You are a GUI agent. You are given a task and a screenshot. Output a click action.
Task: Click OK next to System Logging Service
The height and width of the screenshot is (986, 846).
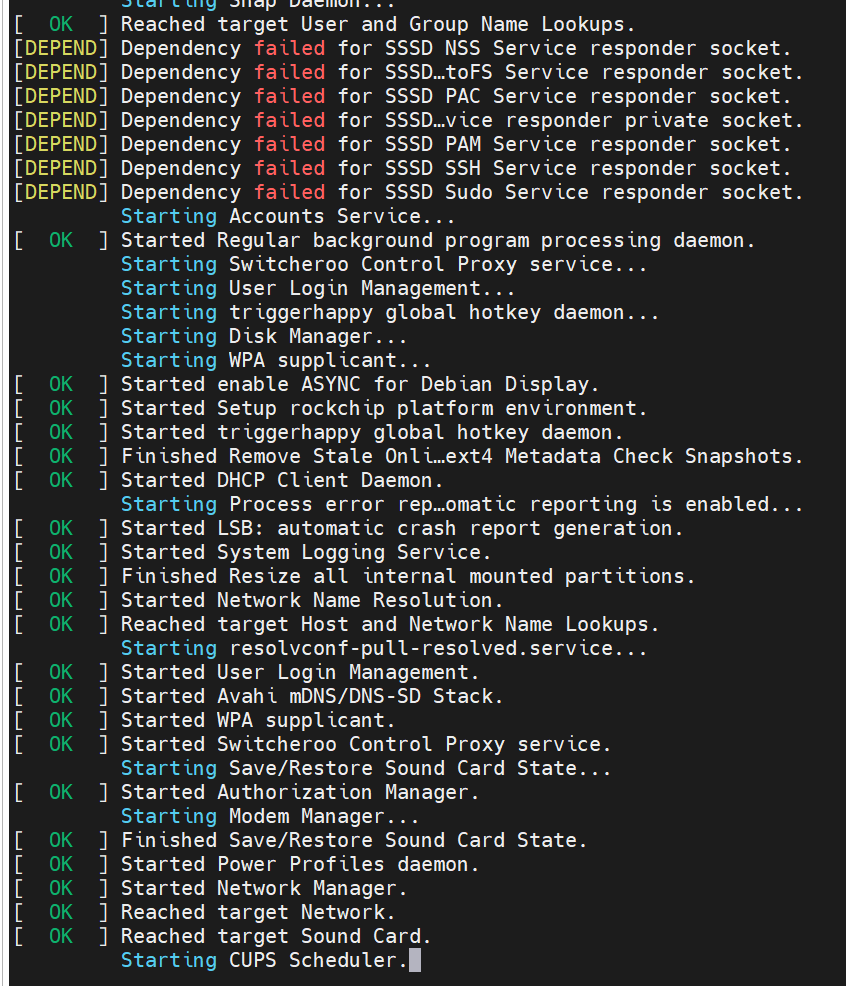[x=61, y=552]
